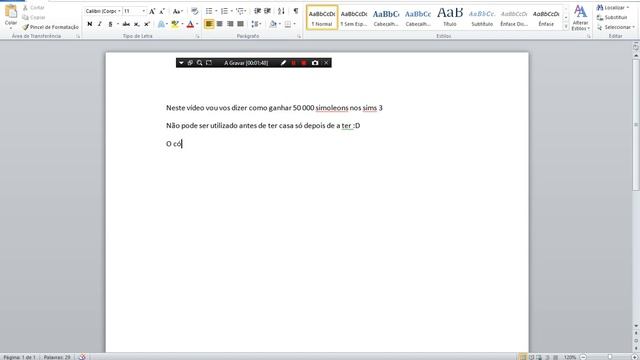Click the Copiar (Copy) button

coord(33,18)
